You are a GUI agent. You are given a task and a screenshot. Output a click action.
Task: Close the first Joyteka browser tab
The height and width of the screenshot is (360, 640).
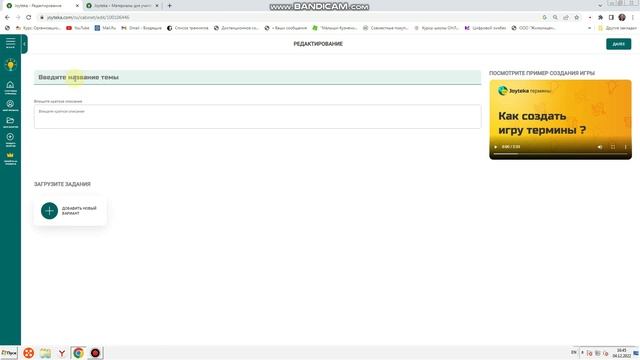tap(77, 6)
